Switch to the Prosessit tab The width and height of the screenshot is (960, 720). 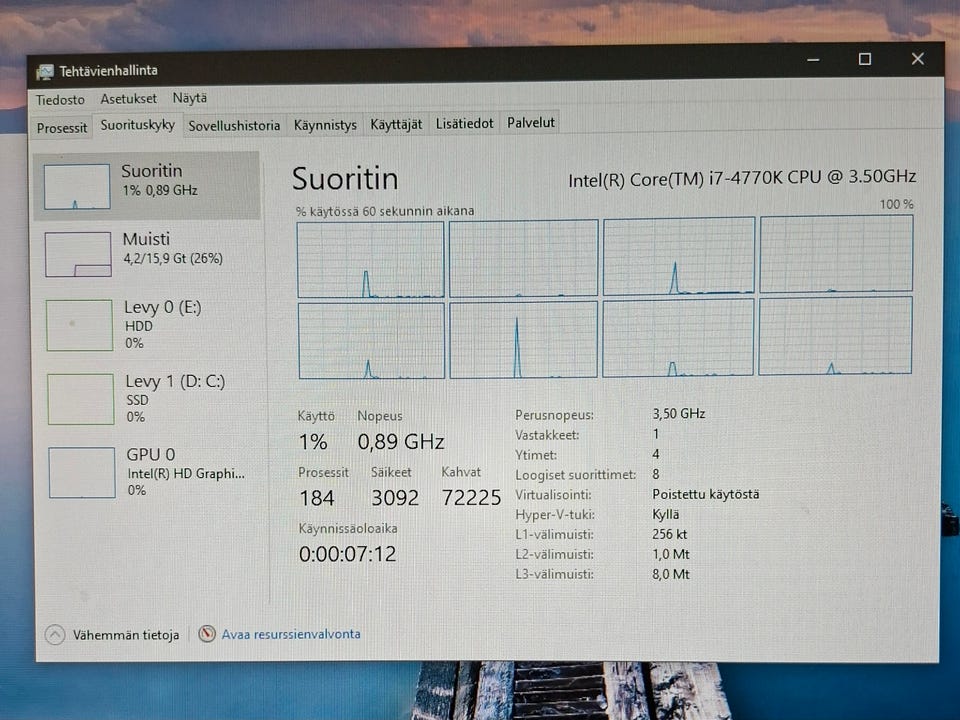(x=62, y=128)
